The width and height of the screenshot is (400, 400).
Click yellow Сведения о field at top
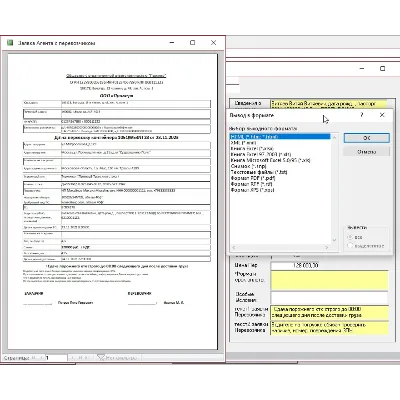coord(329,104)
